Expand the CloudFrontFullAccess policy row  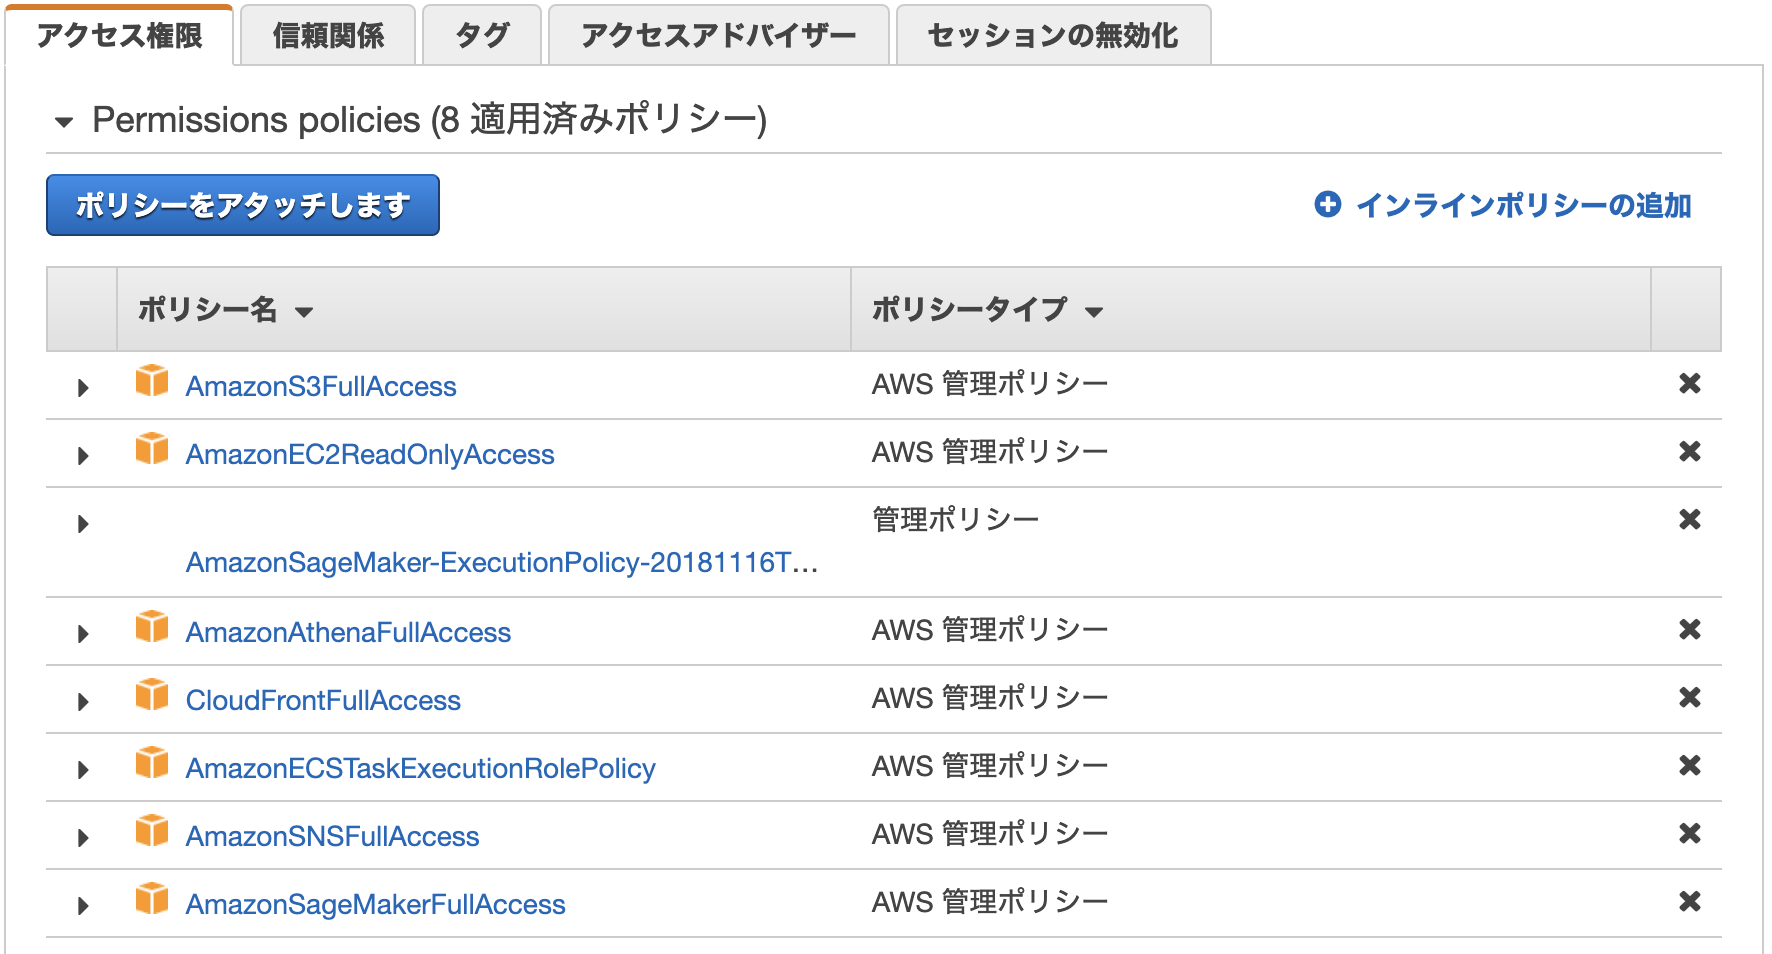point(83,701)
